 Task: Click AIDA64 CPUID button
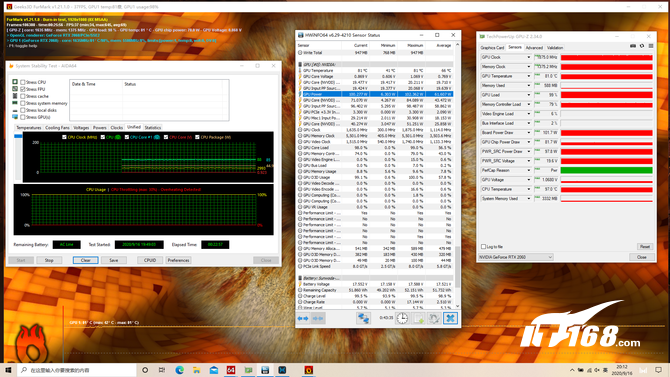(150, 260)
